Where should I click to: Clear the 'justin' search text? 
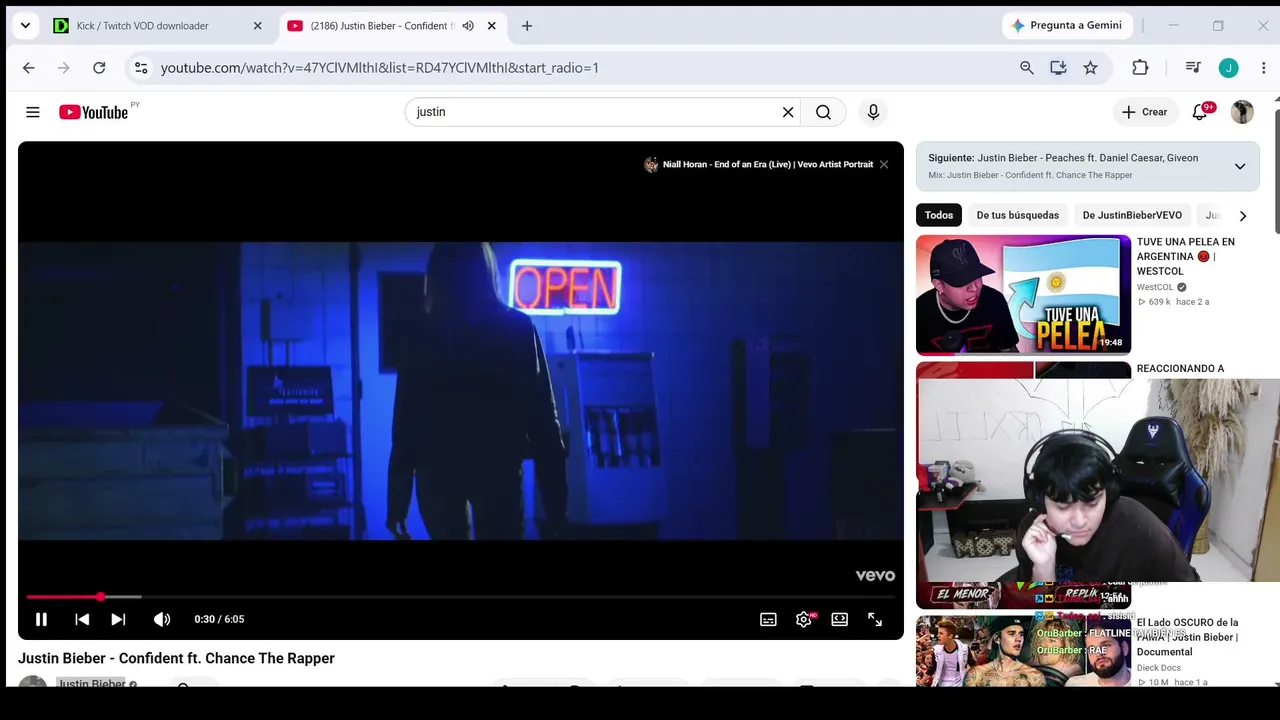pyautogui.click(x=788, y=112)
